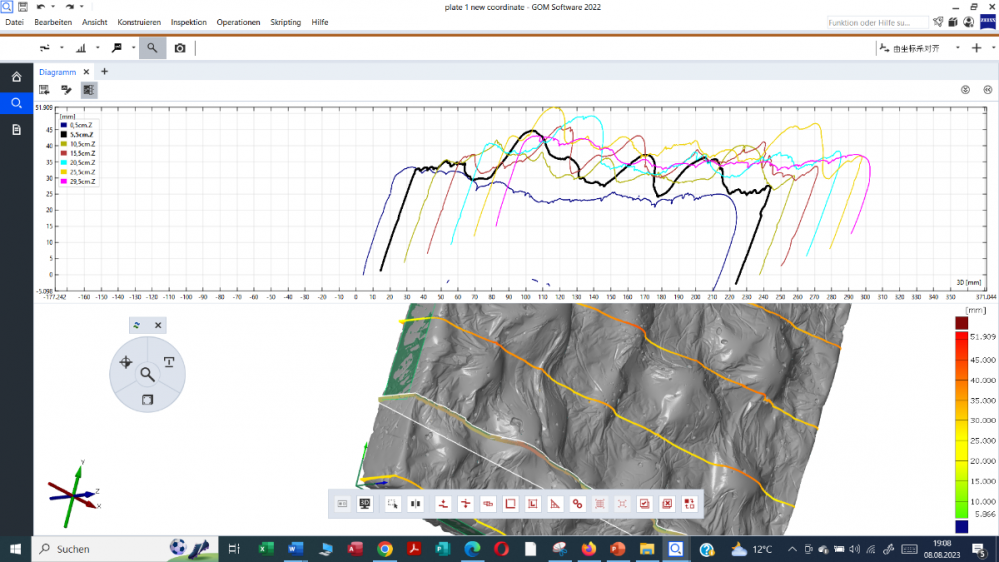
Task: Add a new tab with the plus button
Action: click(x=105, y=72)
